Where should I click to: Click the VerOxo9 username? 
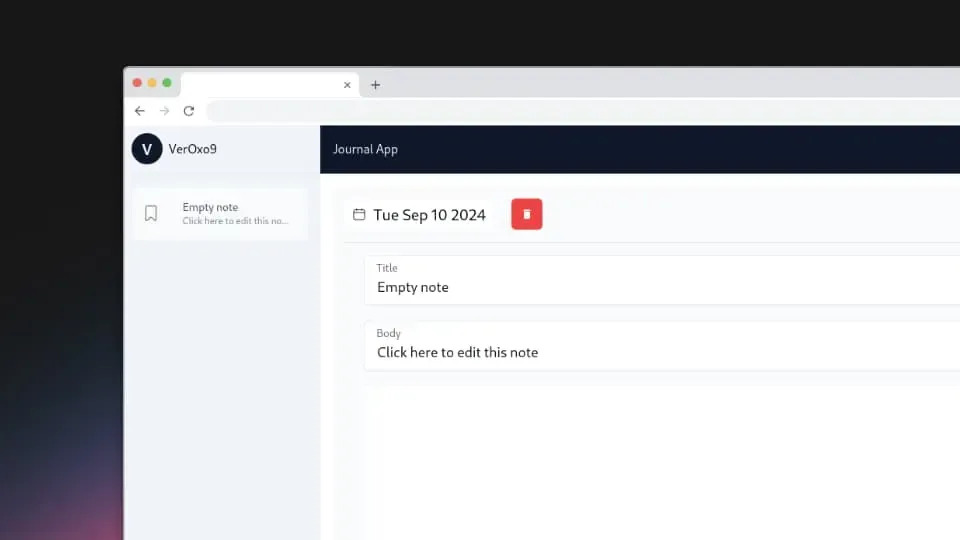[x=193, y=149]
